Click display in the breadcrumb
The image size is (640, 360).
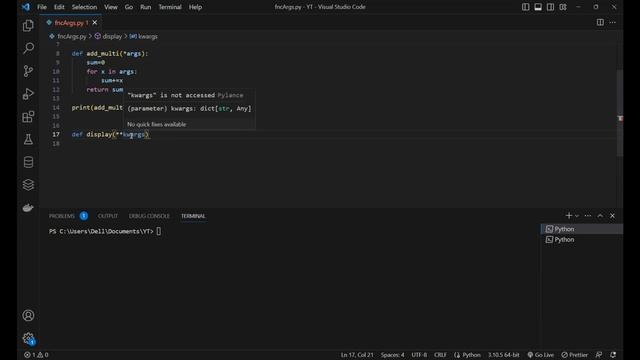(x=112, y=36)
